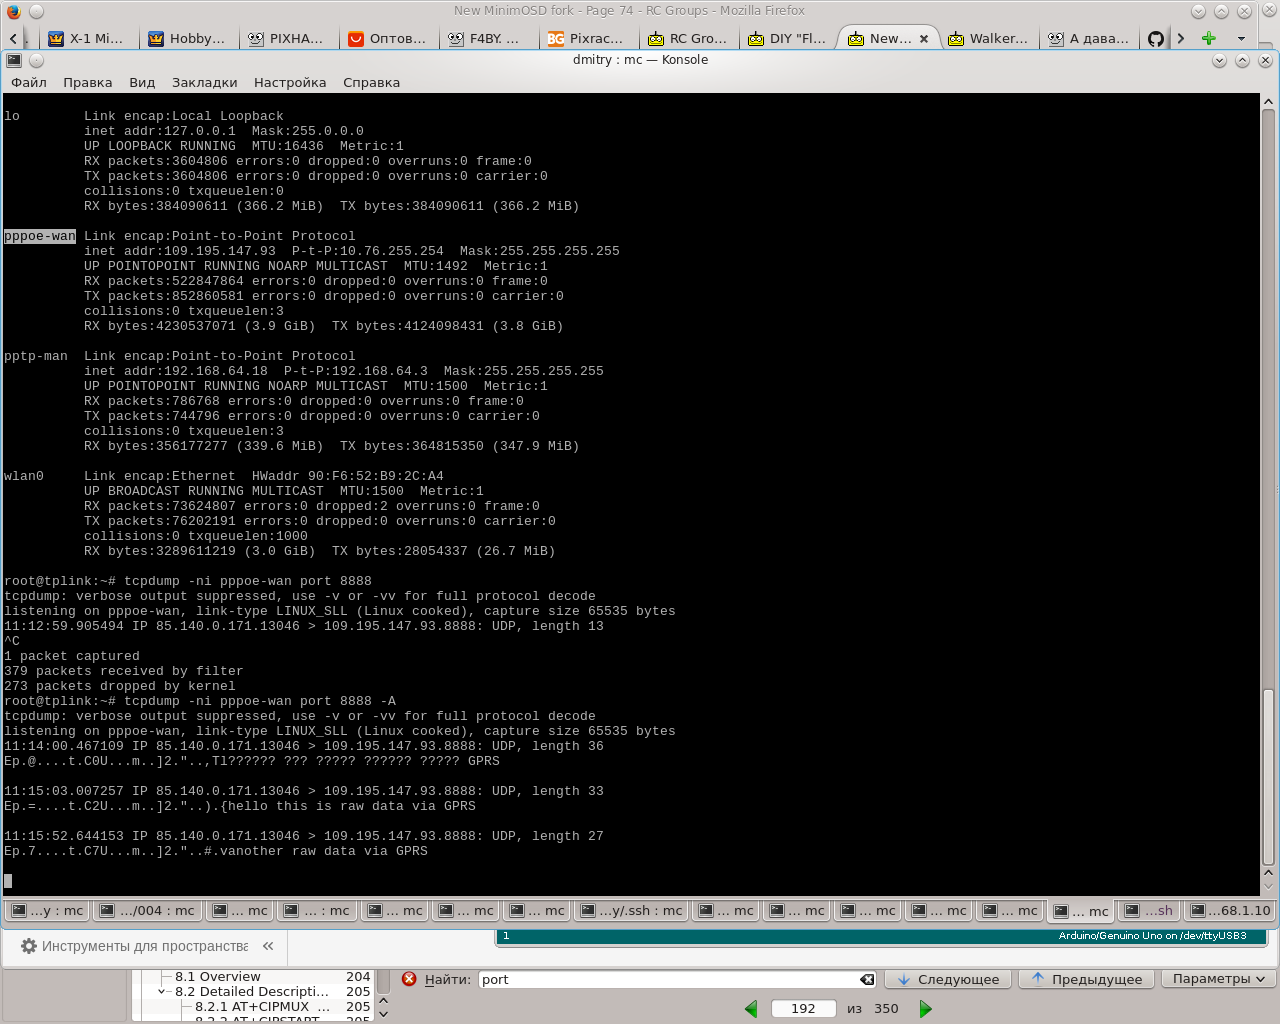
Task: Open the Настройка menu
Action: point(289,82)
